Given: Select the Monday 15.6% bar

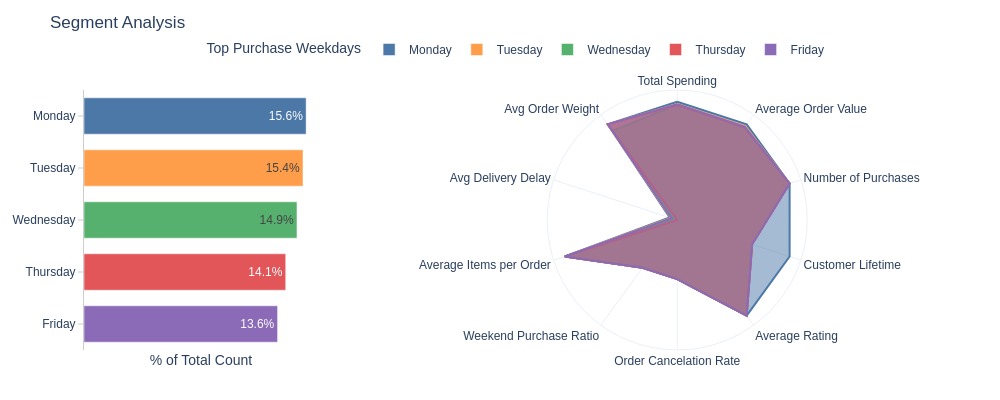Looking at the screenshot, I should [195, 116].
